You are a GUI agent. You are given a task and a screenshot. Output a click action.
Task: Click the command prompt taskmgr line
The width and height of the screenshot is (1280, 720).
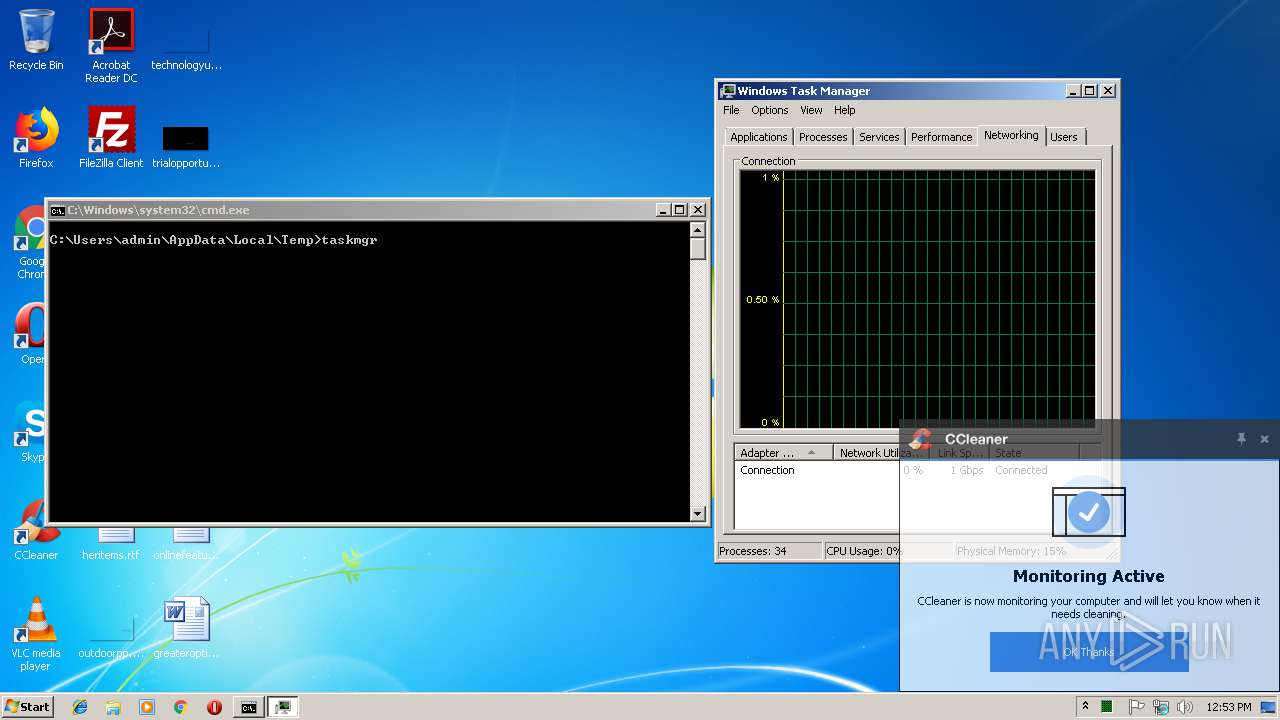pos(214,240)
